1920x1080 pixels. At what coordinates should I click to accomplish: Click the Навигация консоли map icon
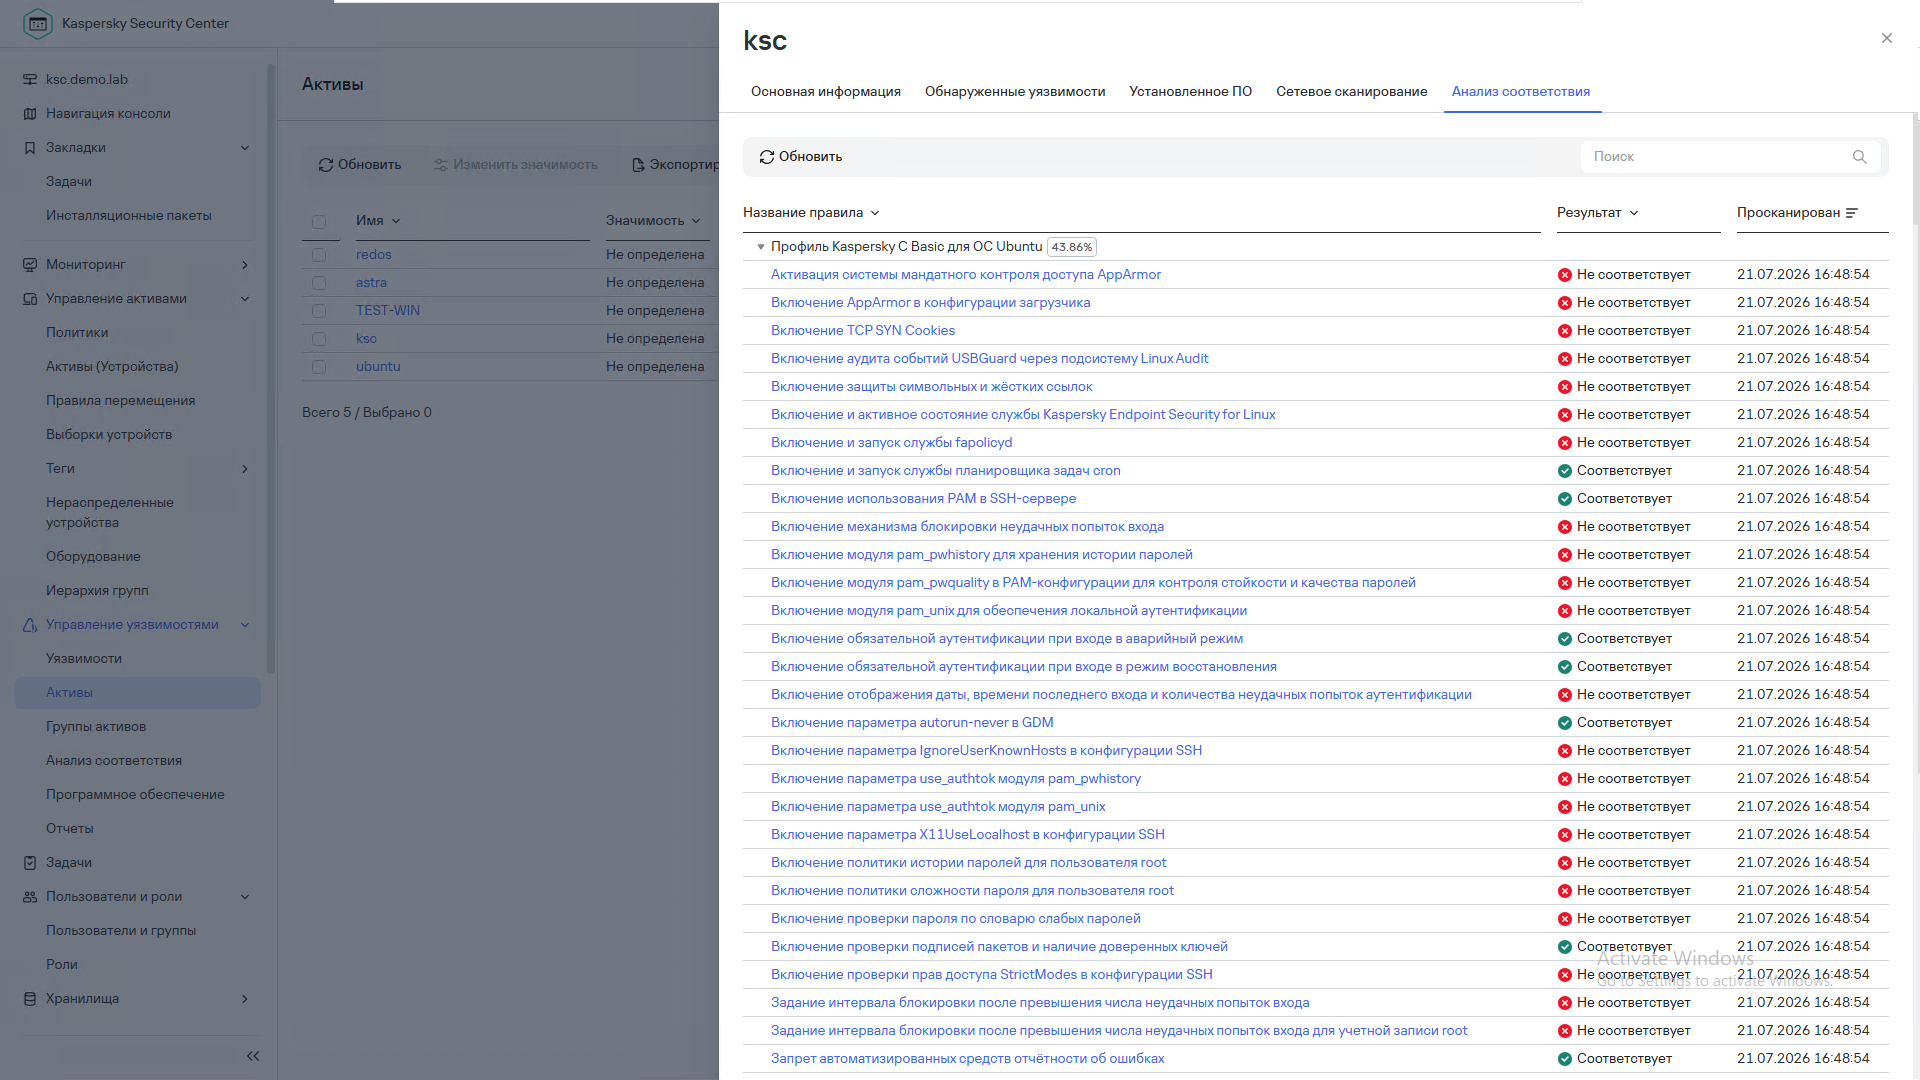(x=30, y=114)
